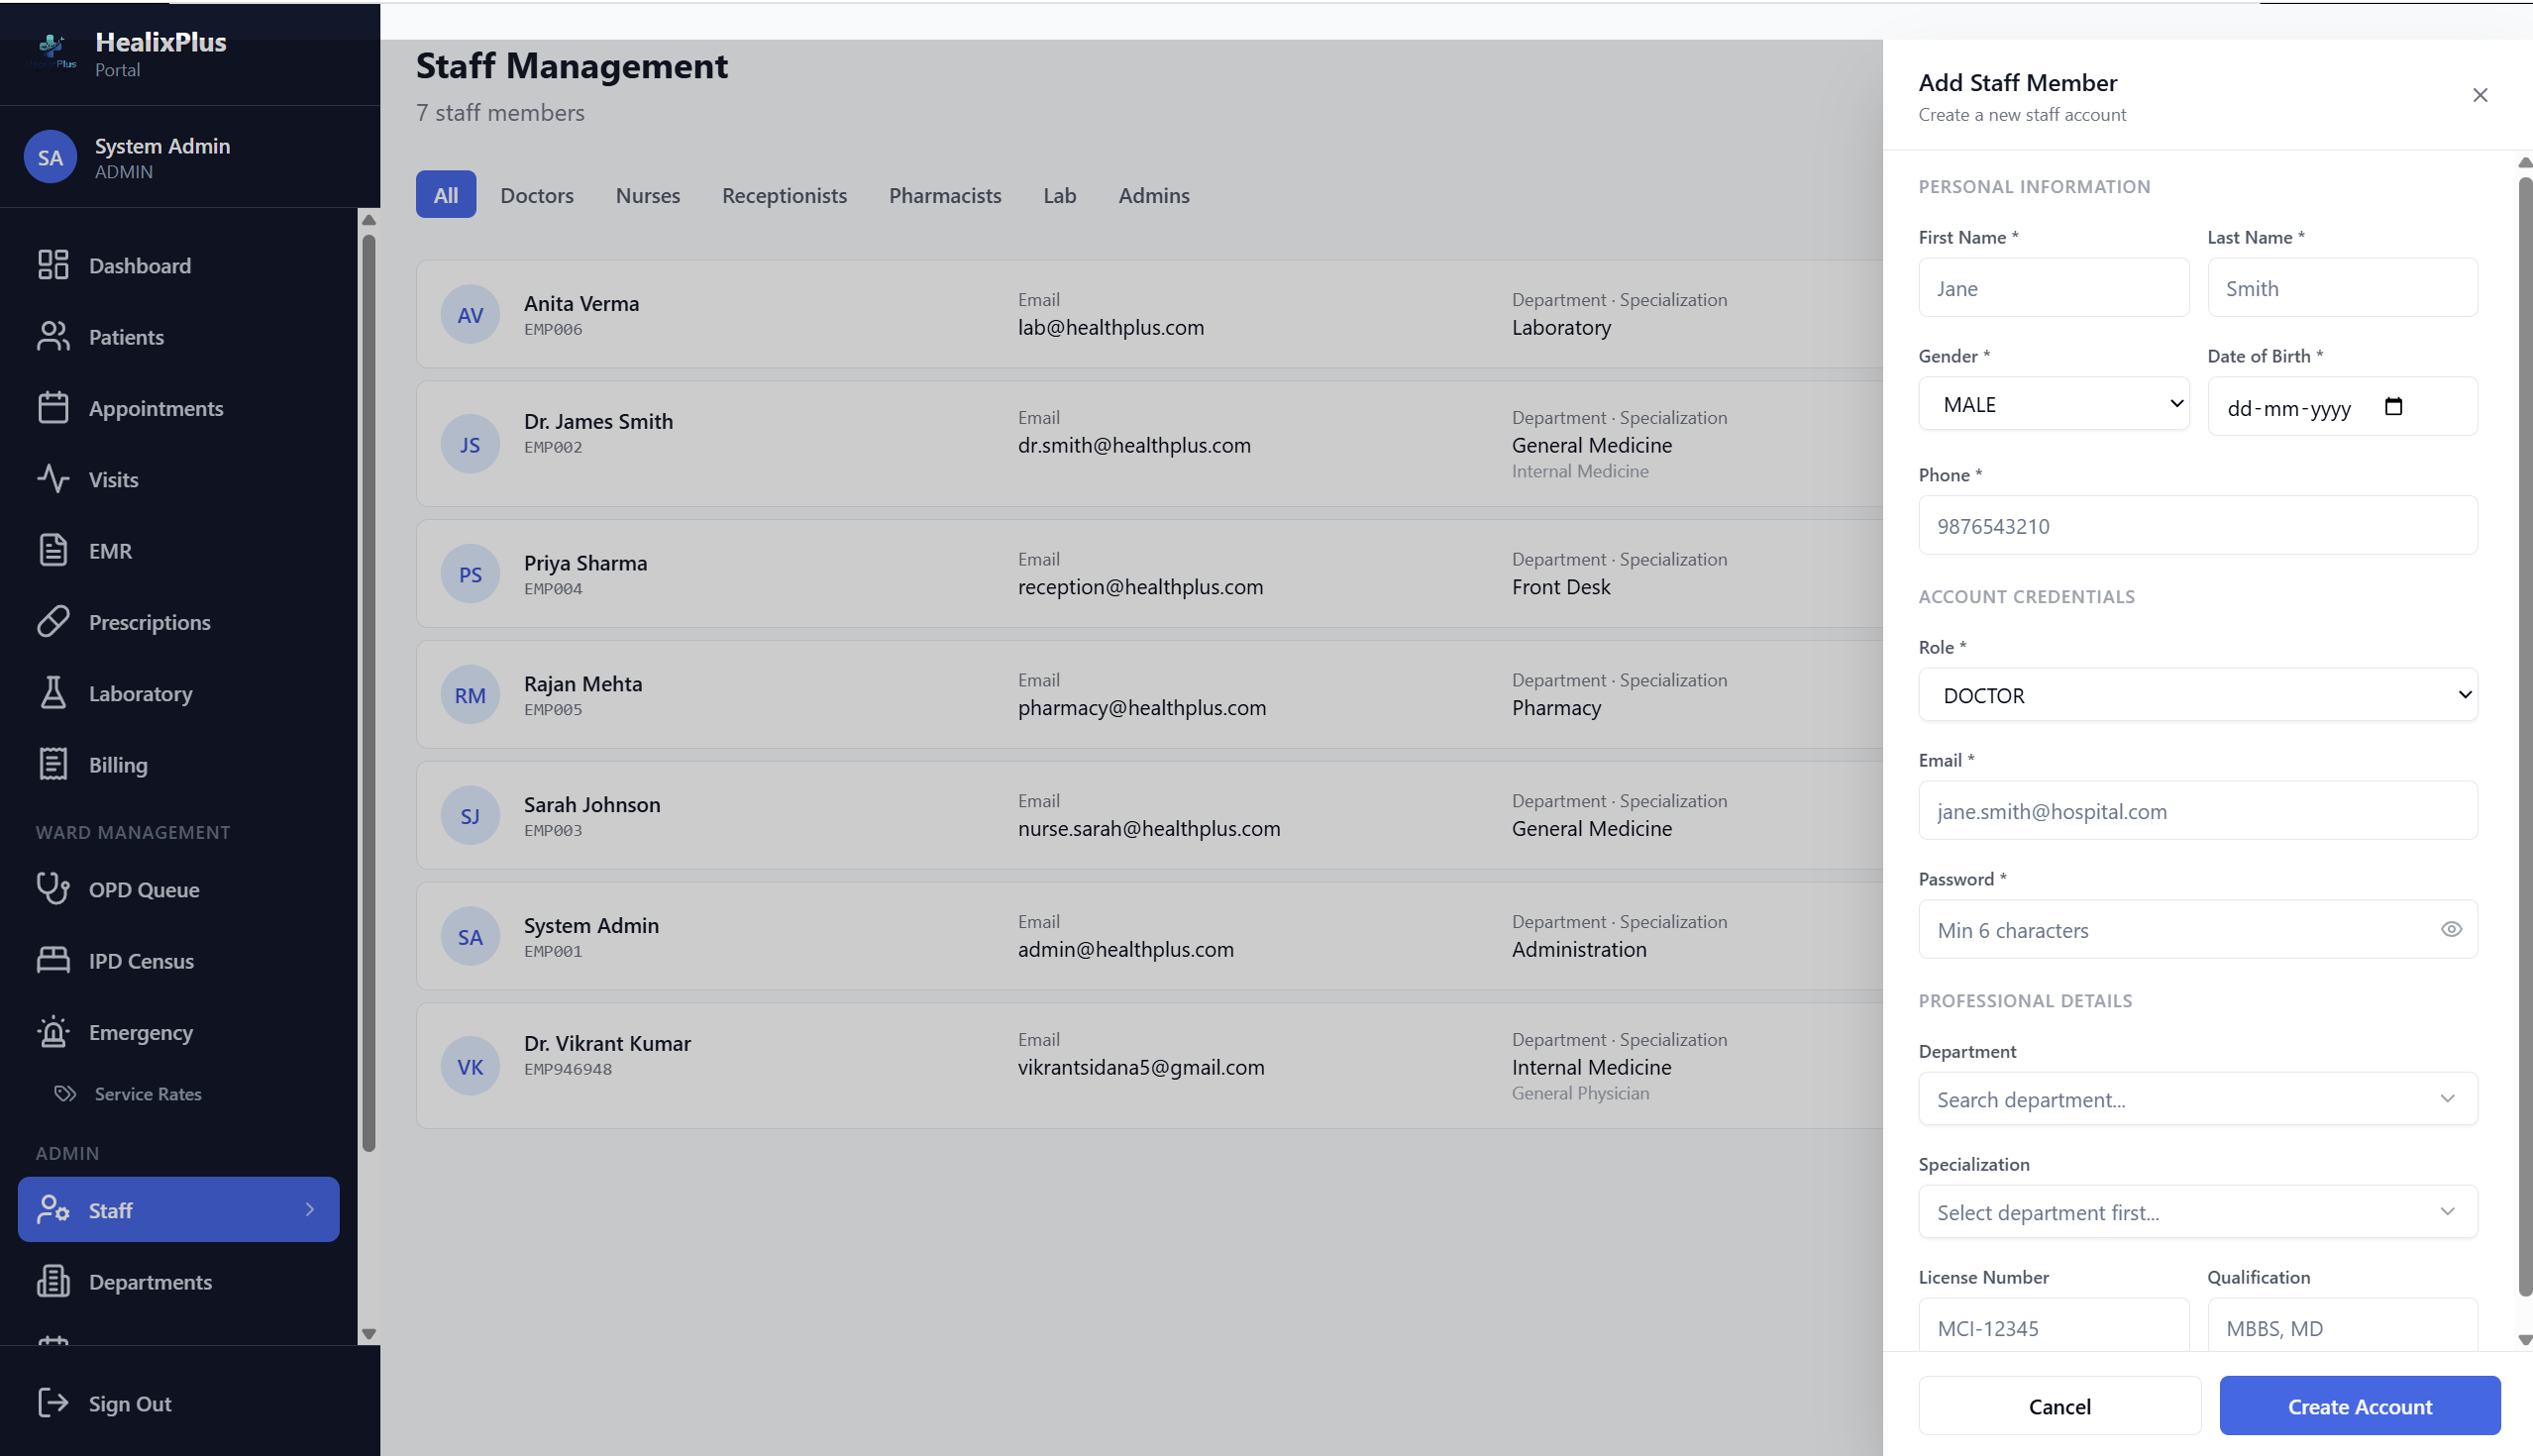This screenshot has width=2533, height=1456.
Task: Open OPD Queue stethoscope icon
Action: (53, 889)
